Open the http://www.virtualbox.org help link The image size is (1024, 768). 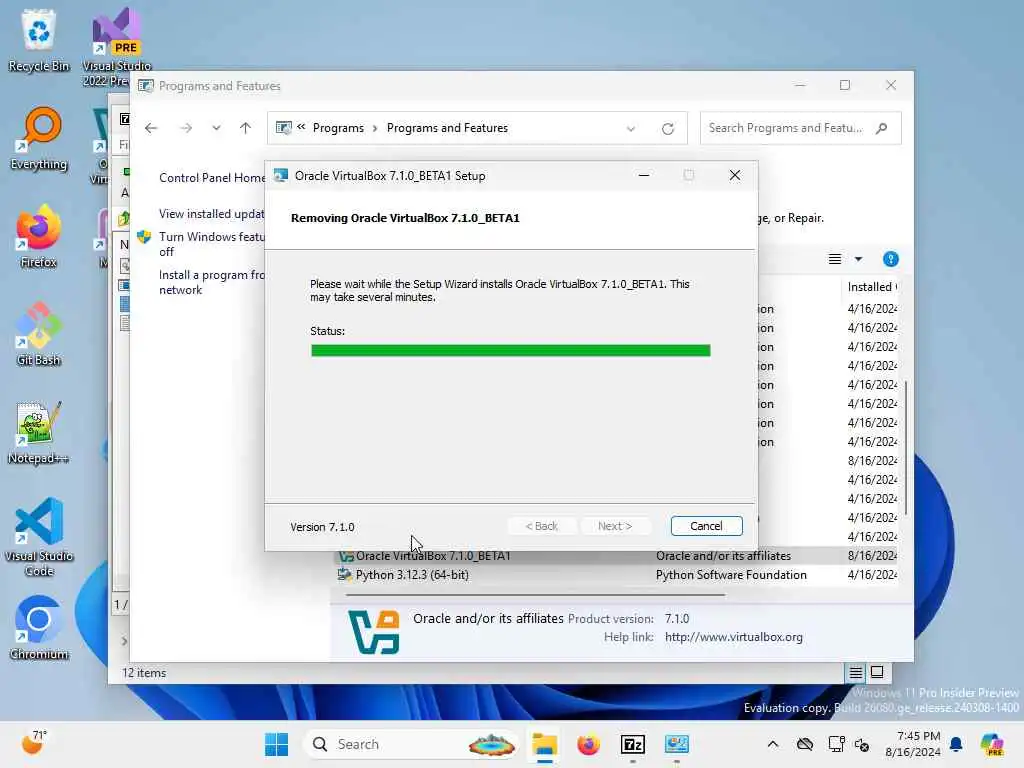point(733,637)
